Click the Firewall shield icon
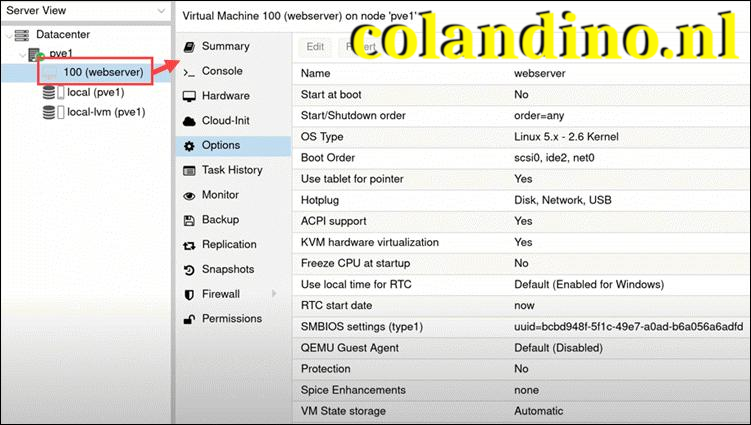The height and width of the screenshot is (425, 751). [x=189, y=295]
